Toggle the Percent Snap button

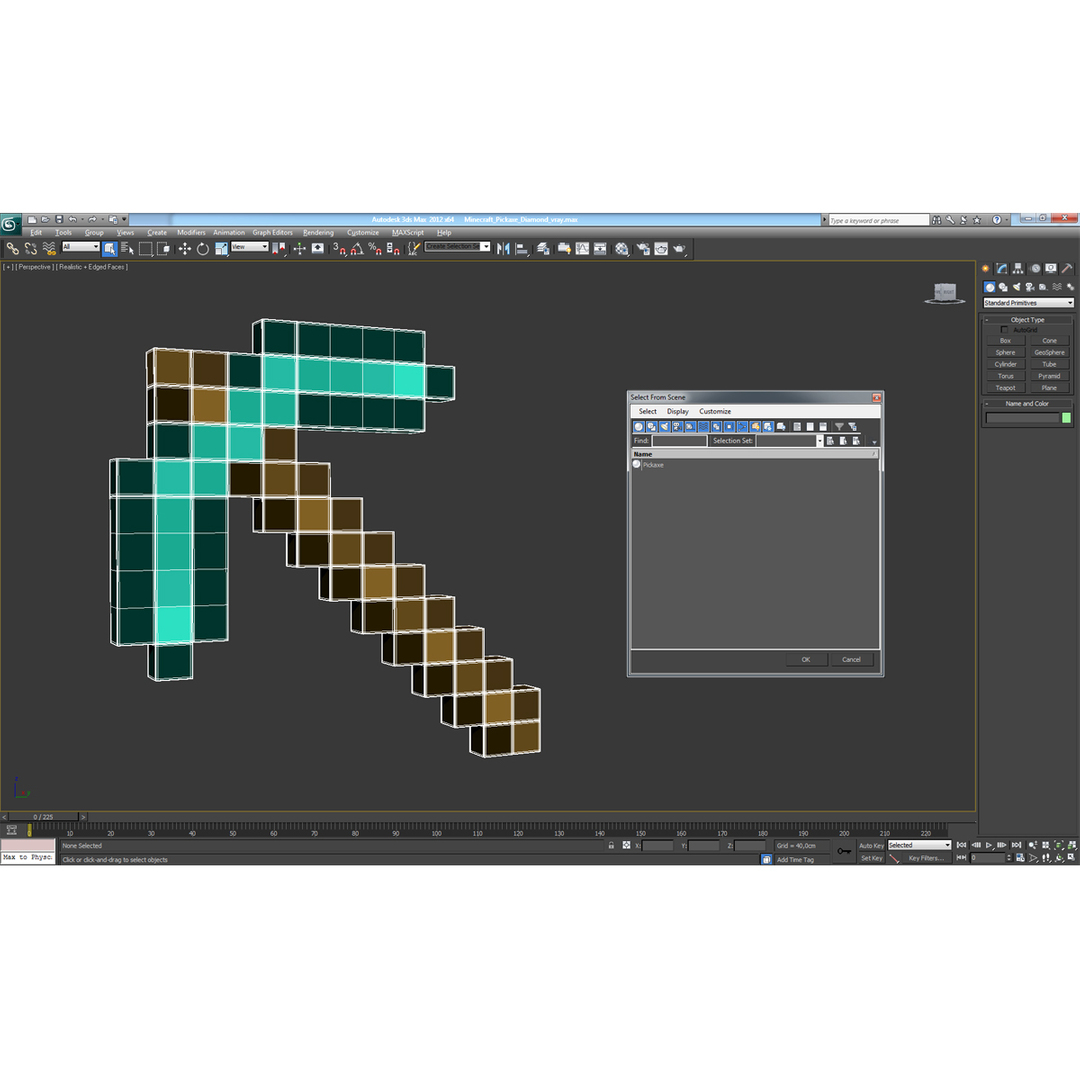point(375,249)
